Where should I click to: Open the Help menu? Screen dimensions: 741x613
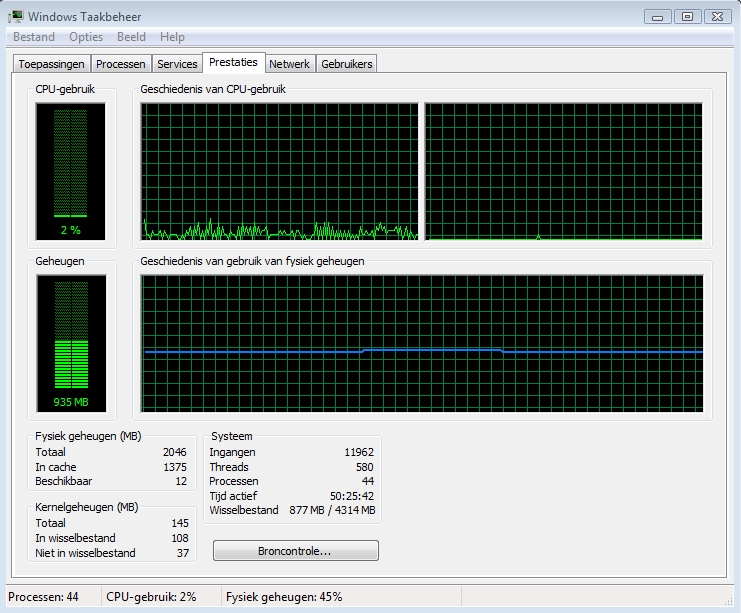click(x=172, y=37)
